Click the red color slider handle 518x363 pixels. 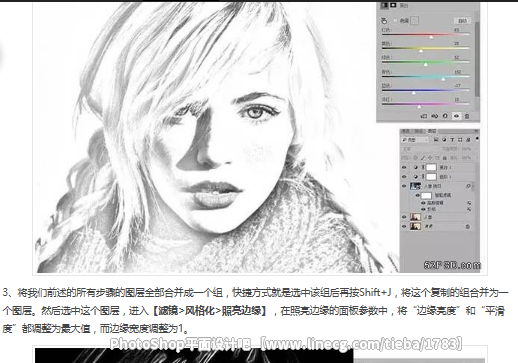click(x=431, y=36)
